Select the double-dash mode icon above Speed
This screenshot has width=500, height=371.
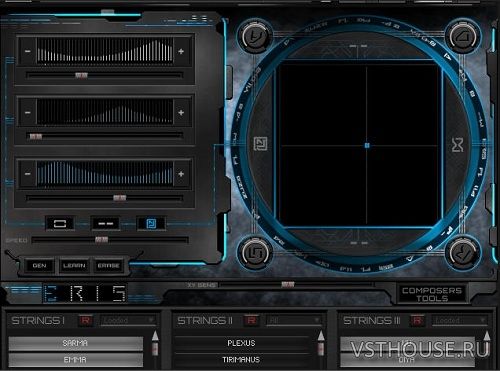pos(105,224)
